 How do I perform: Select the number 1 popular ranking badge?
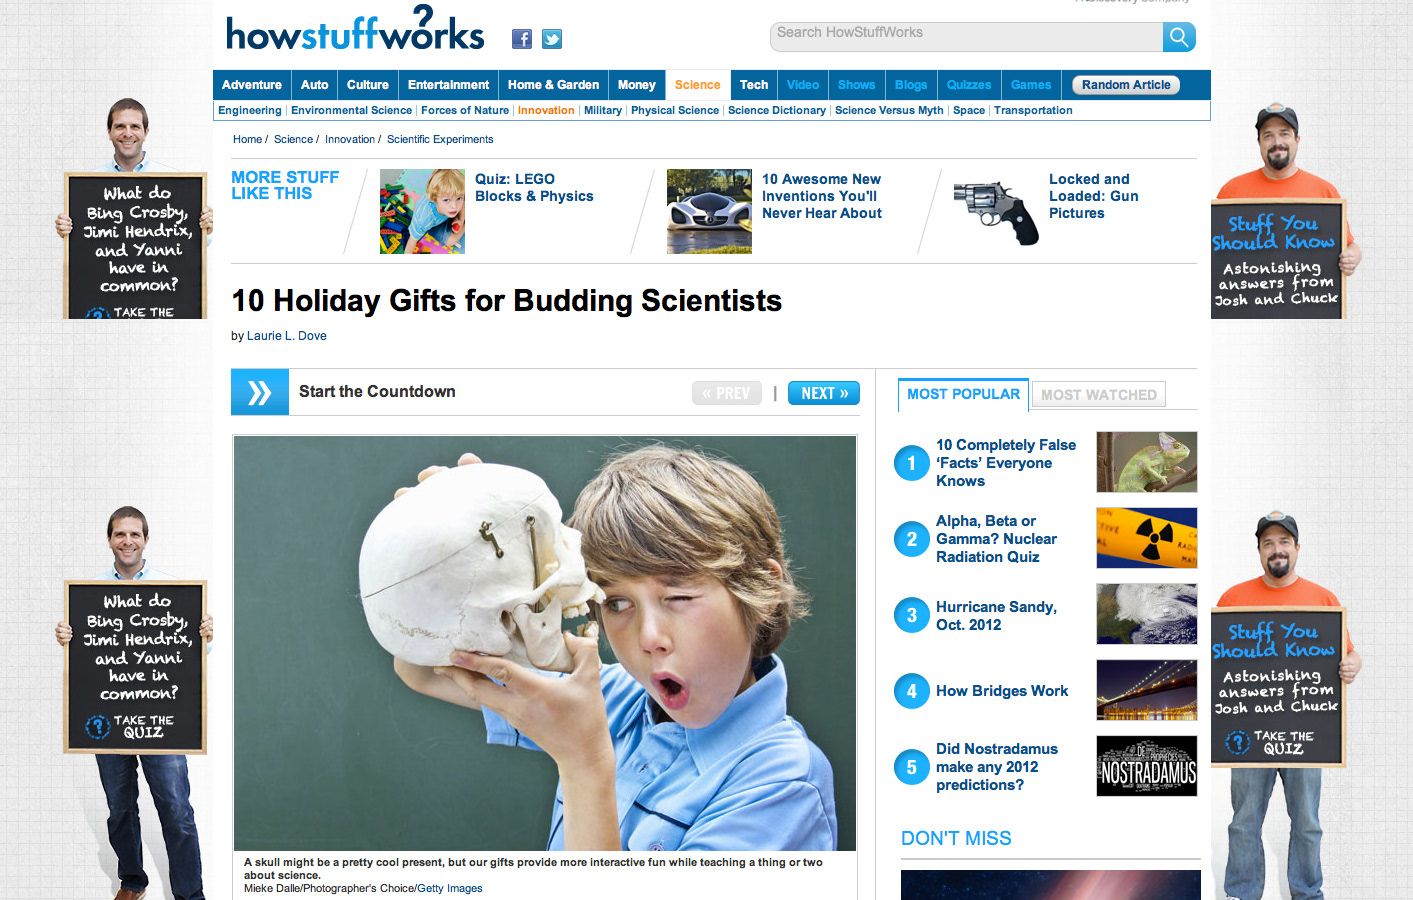[912, 463]
